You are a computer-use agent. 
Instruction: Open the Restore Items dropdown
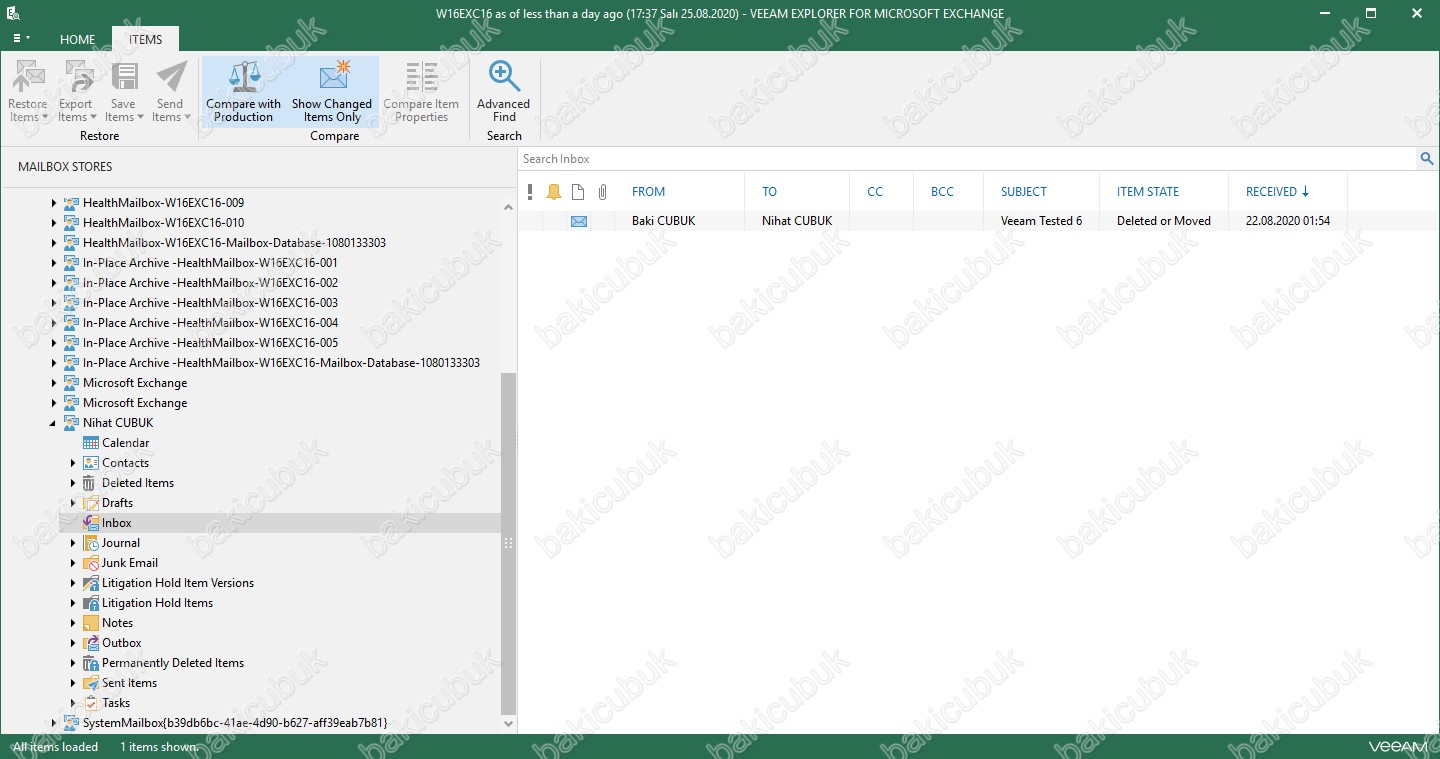28,91
